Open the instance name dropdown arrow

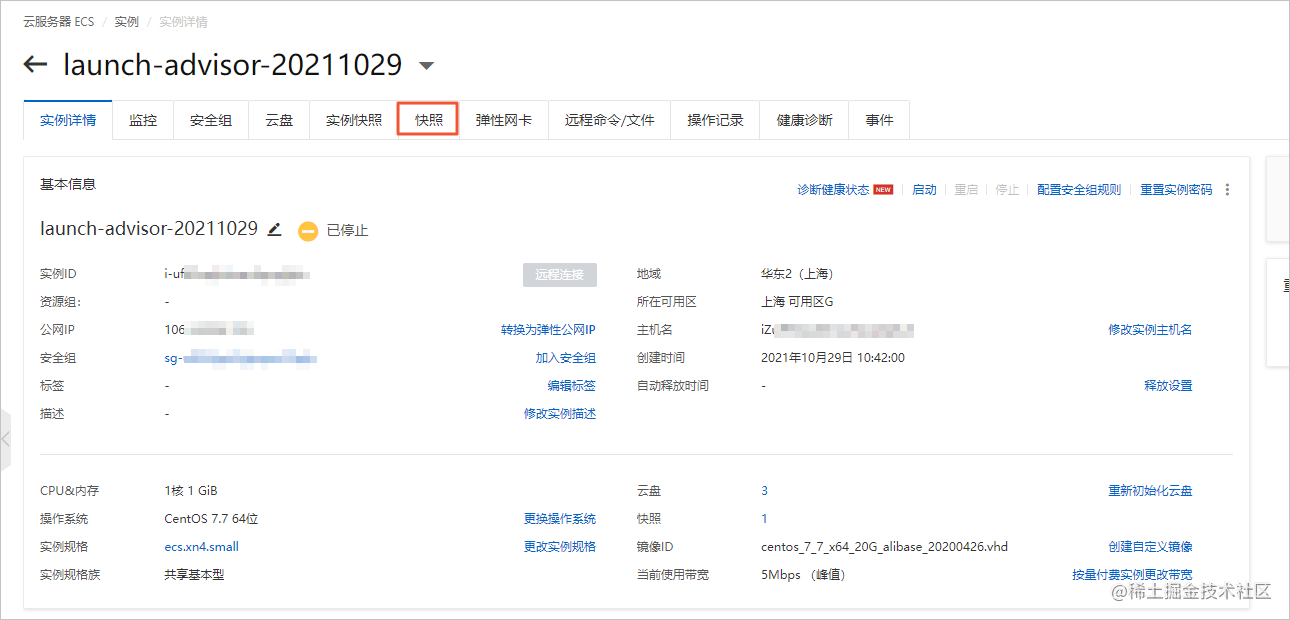[x=426, y=66]
